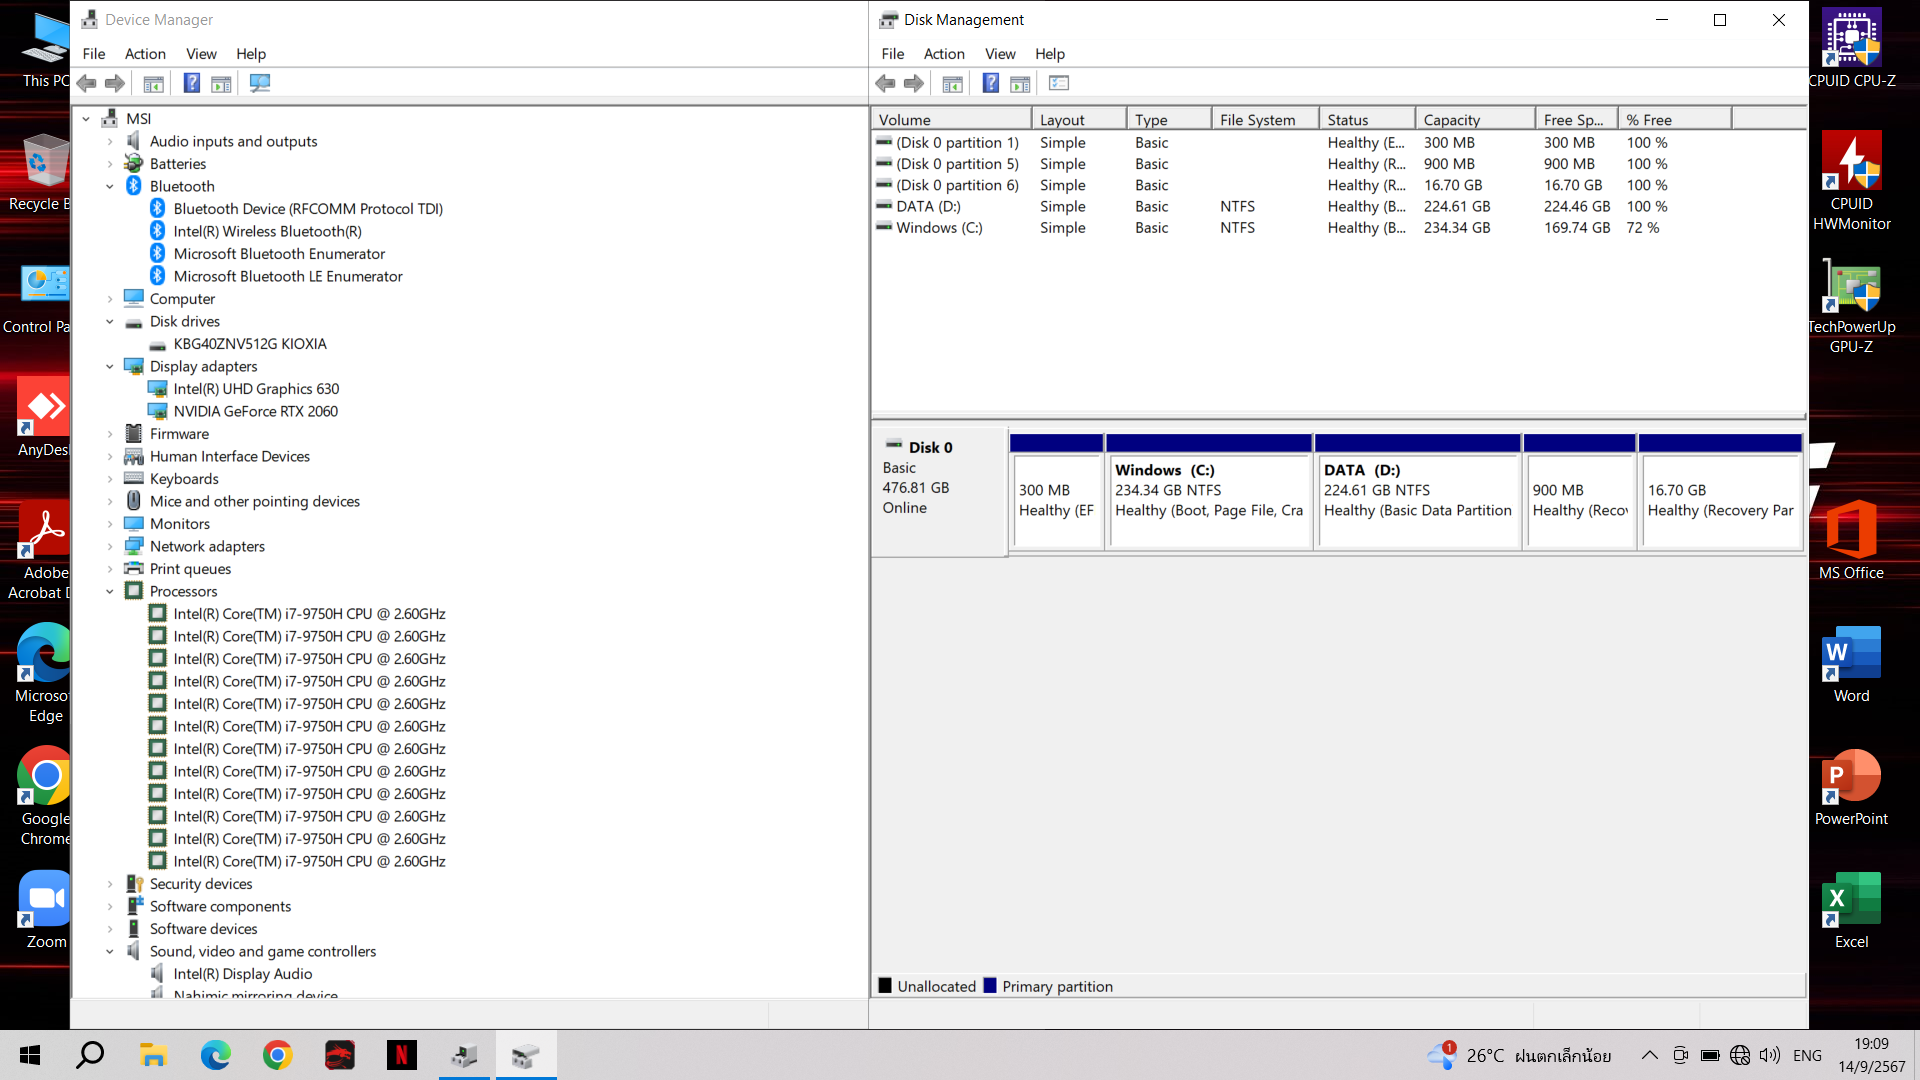
Task: Click Forward arrow in Device Manager toolbar
Action: 115,84
